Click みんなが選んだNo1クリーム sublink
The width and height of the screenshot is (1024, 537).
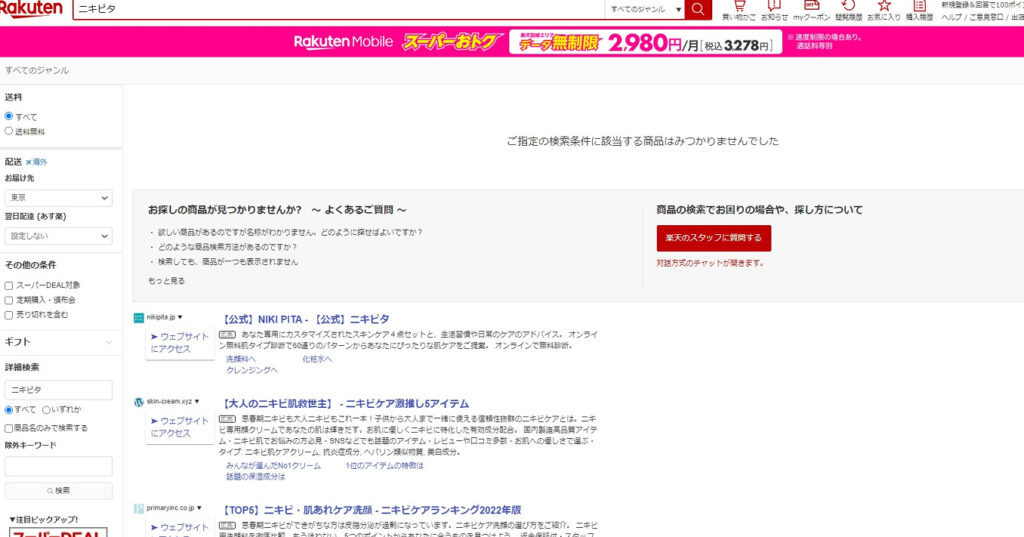pos(273,466)
